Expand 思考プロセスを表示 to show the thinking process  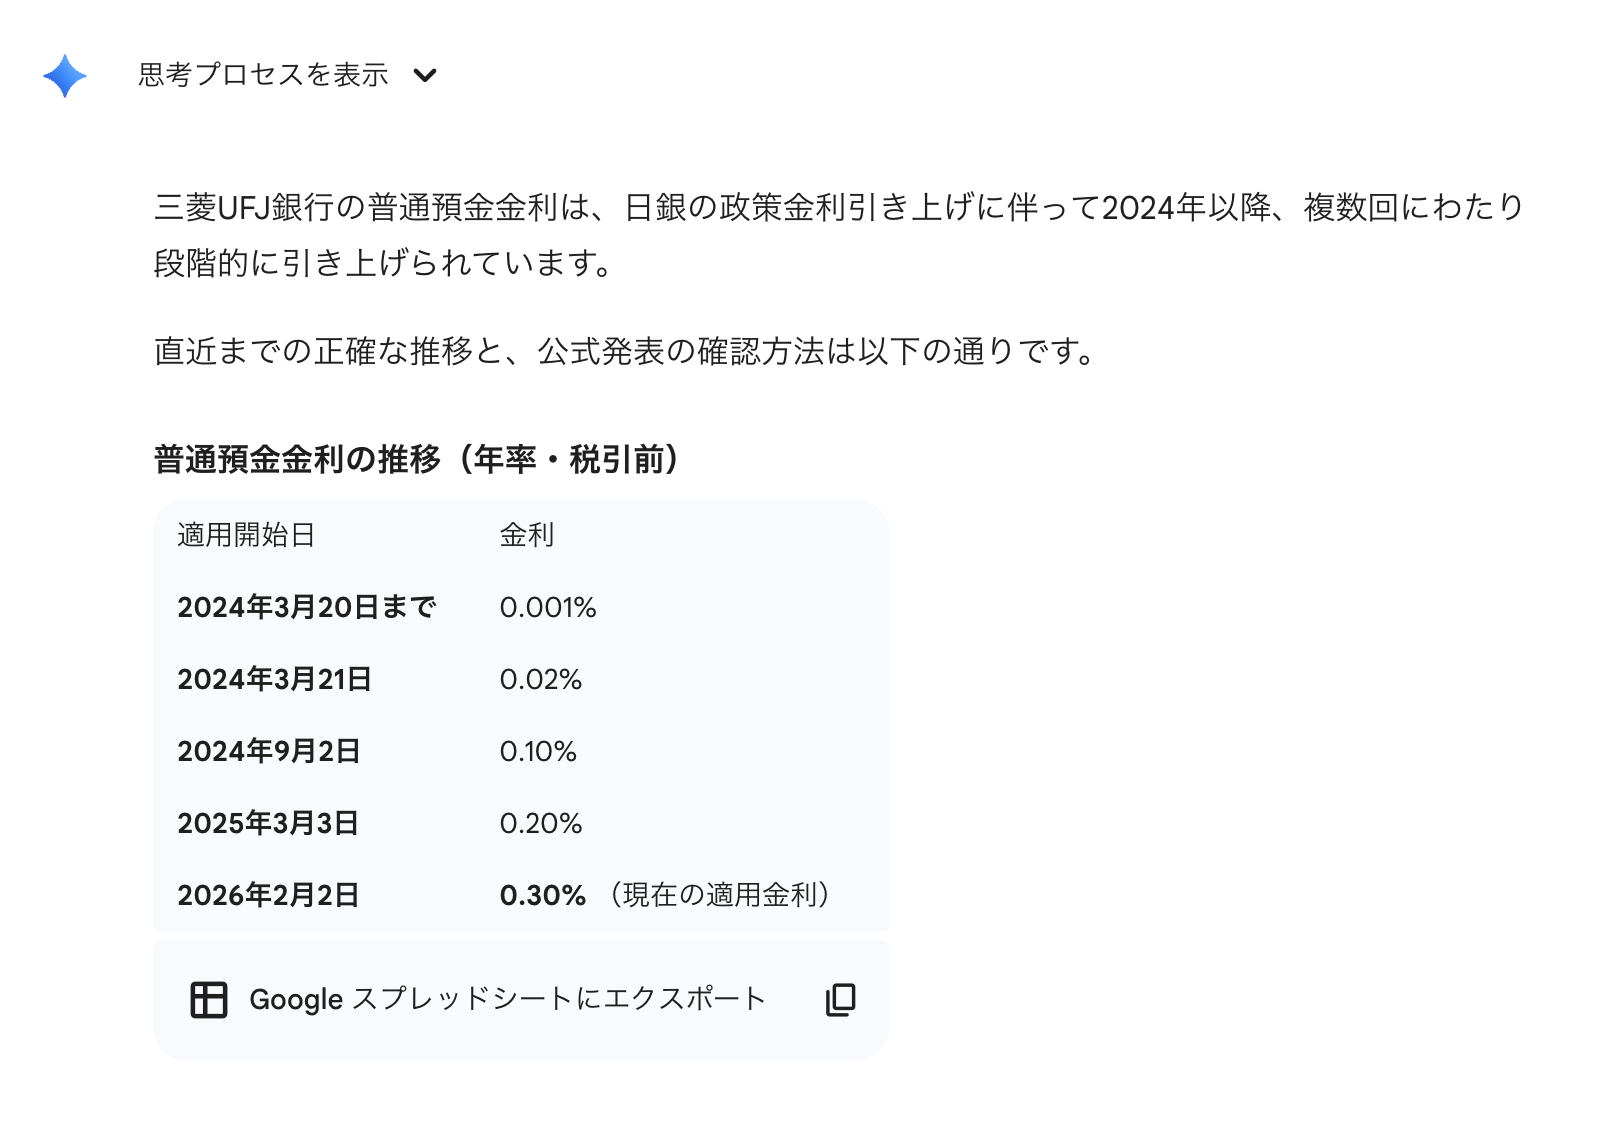pos(262,75)
